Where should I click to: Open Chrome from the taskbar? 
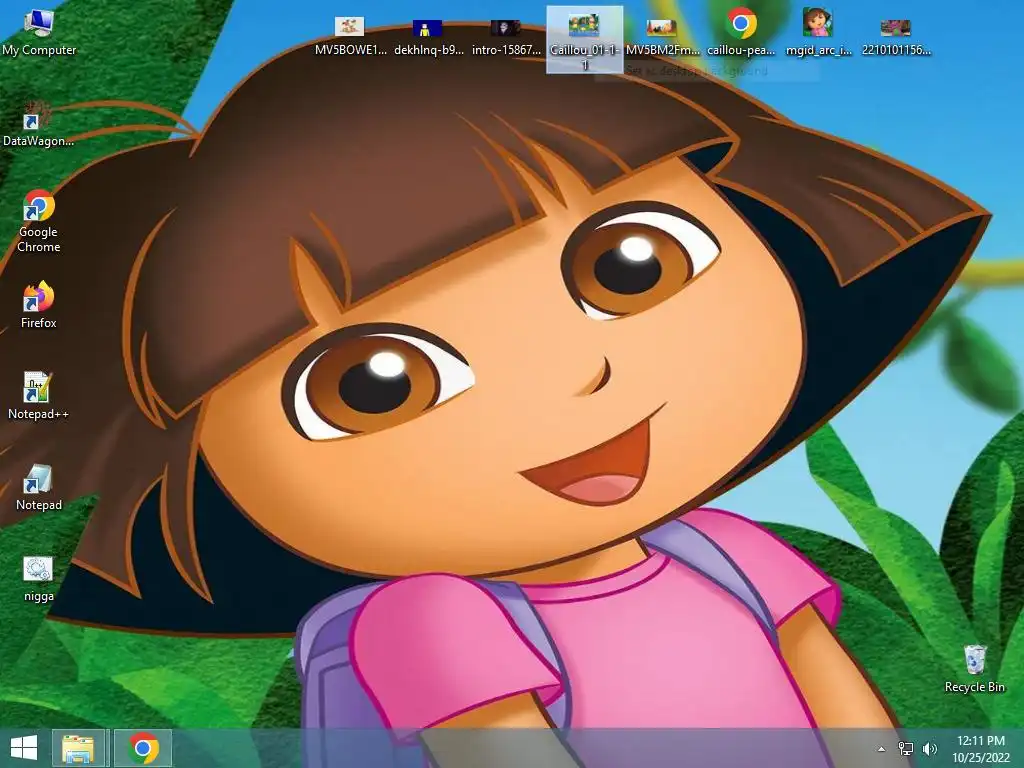[143, 748]
